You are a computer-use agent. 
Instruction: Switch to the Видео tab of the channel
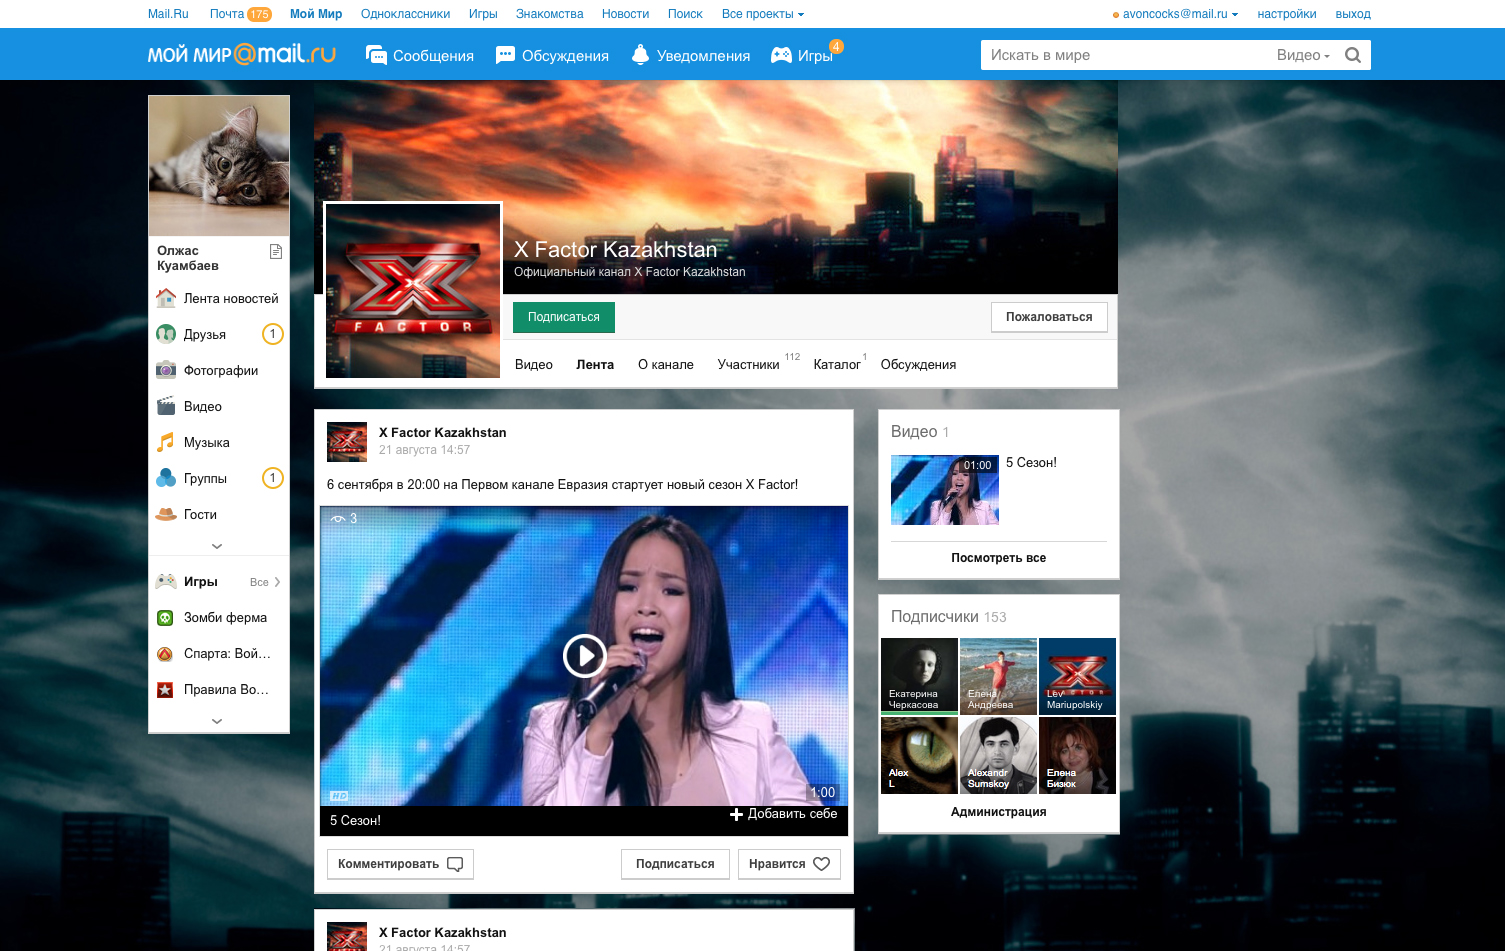tap(534, 365)
